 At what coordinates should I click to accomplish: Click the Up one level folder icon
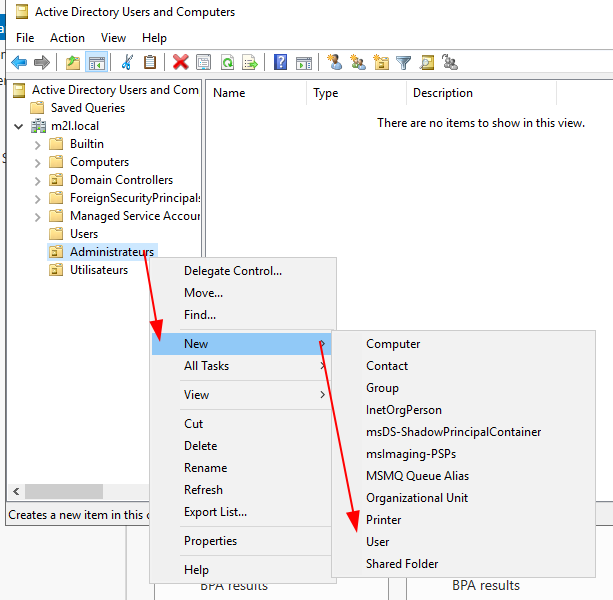point(73,62)
